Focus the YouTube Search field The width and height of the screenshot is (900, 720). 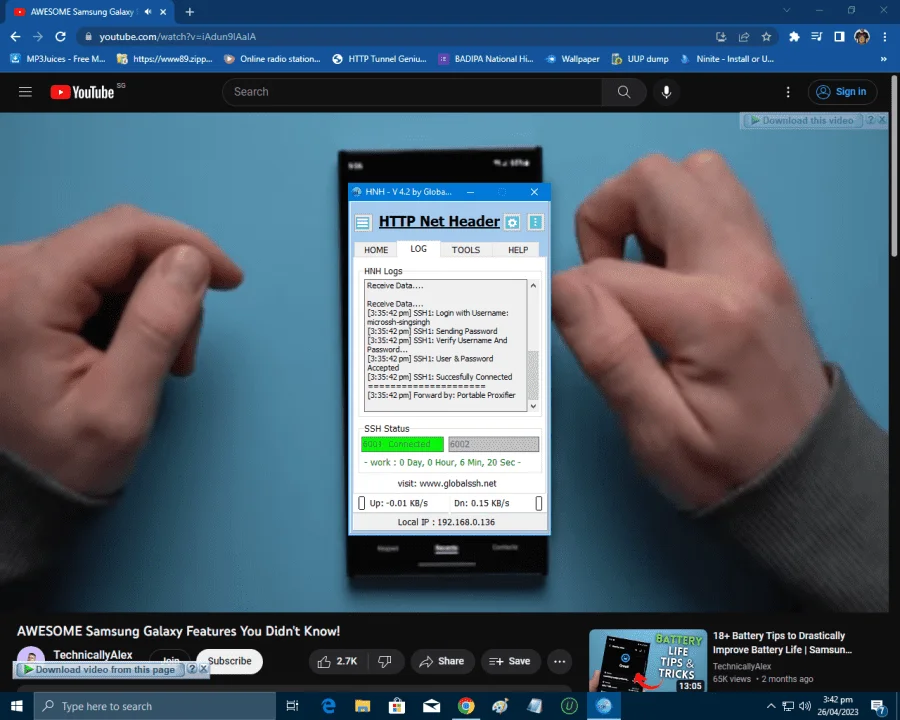412,92
